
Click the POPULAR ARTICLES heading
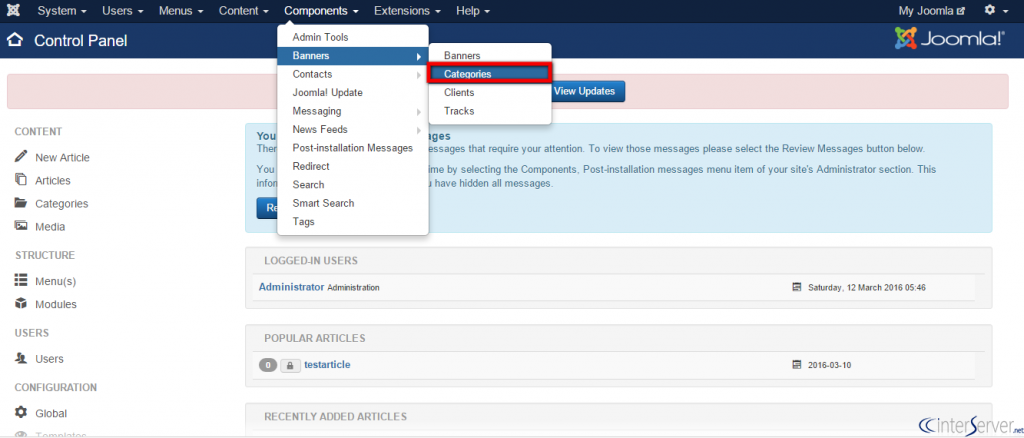point(315,338)
